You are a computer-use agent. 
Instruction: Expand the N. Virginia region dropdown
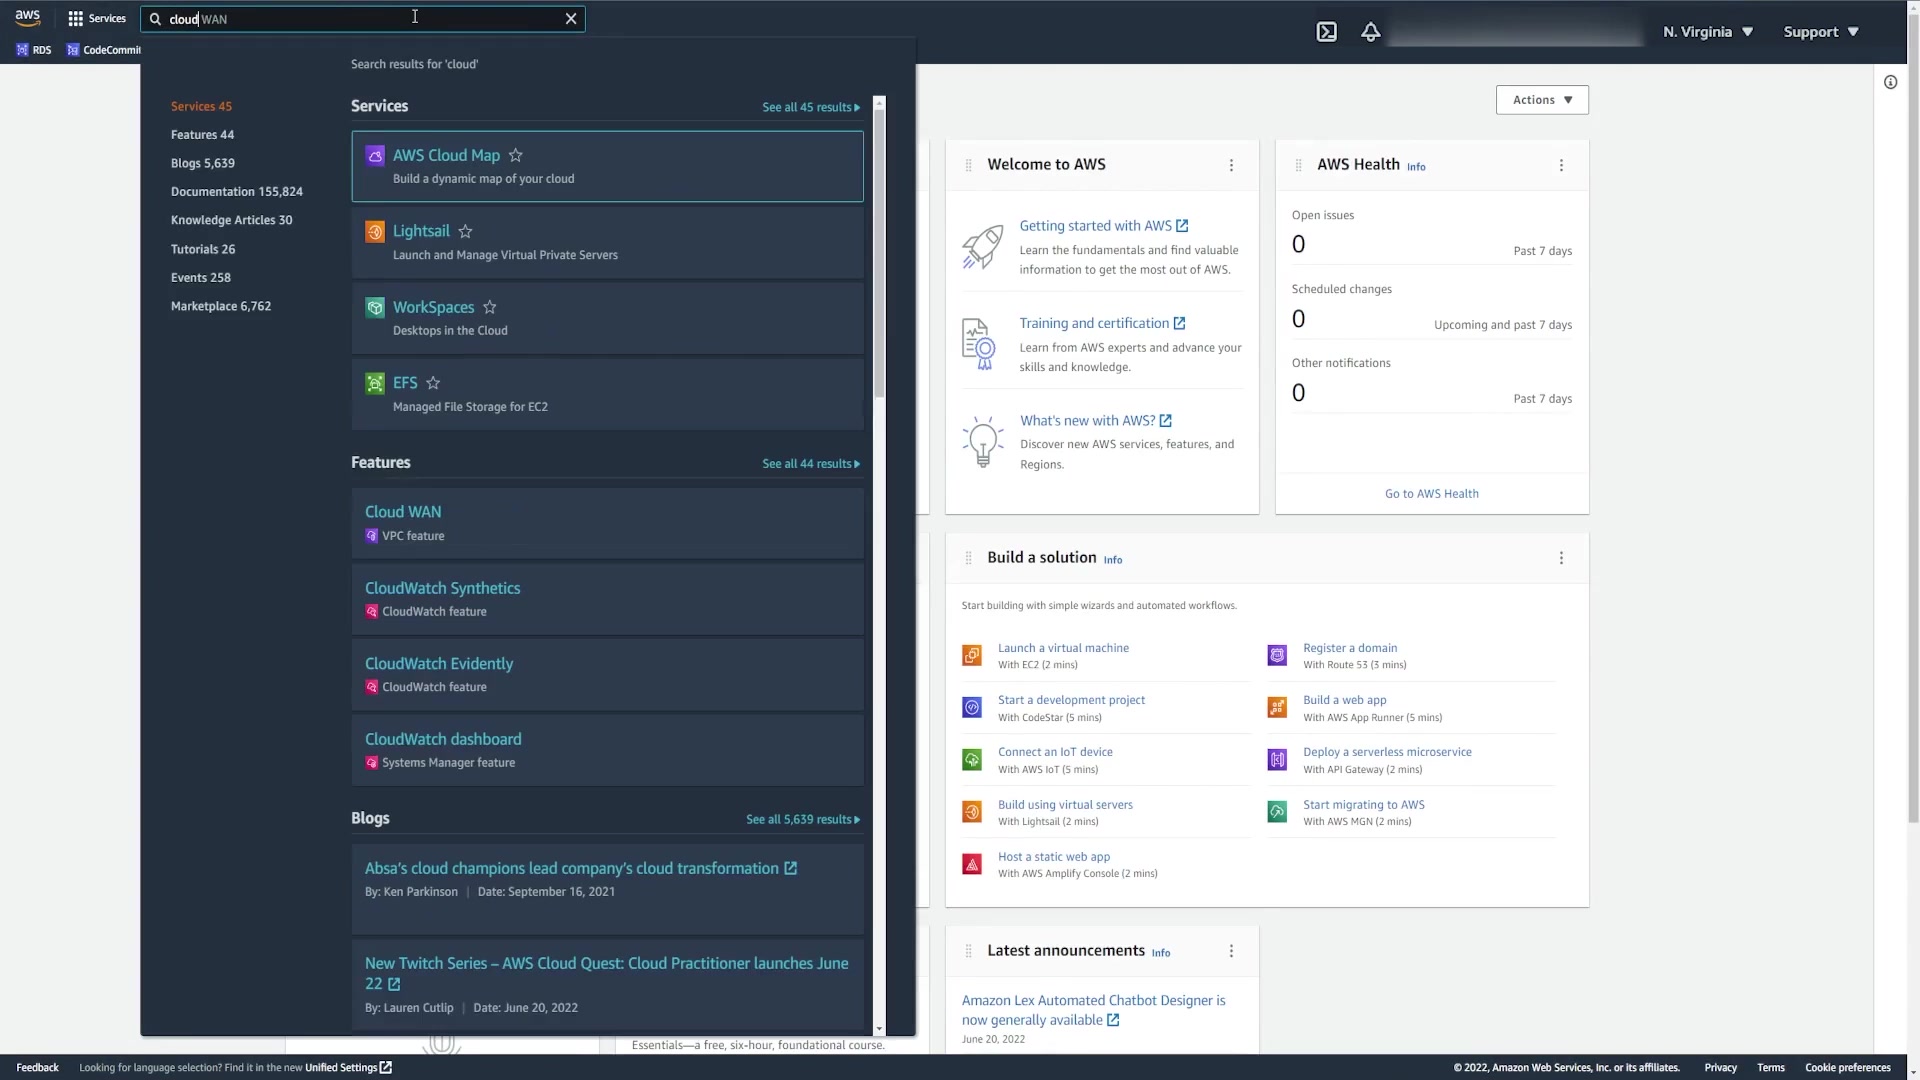[x=1708, y=32]
